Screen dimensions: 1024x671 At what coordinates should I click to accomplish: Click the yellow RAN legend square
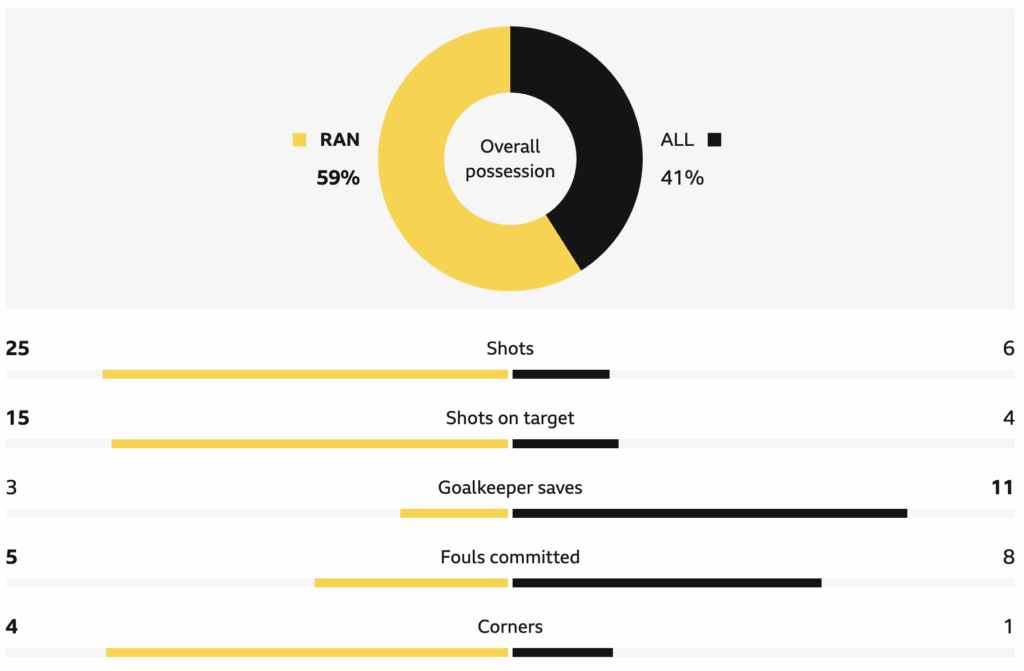299,140
